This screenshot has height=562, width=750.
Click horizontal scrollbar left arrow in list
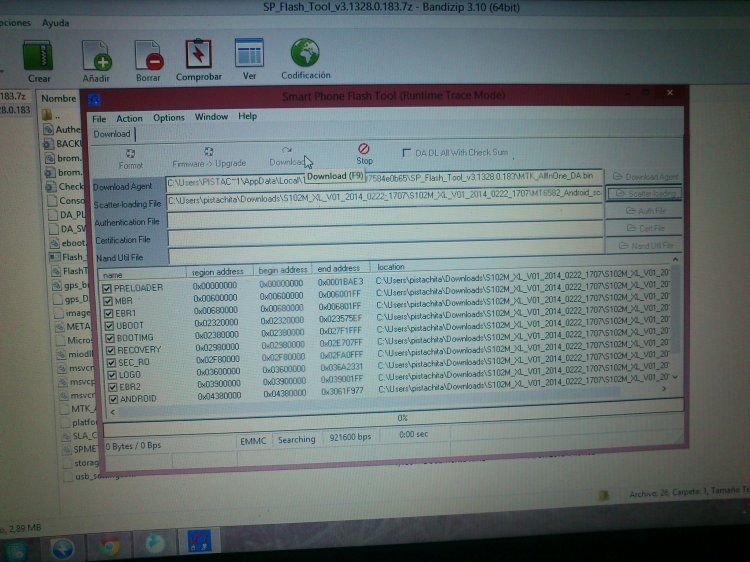(113, 412)
